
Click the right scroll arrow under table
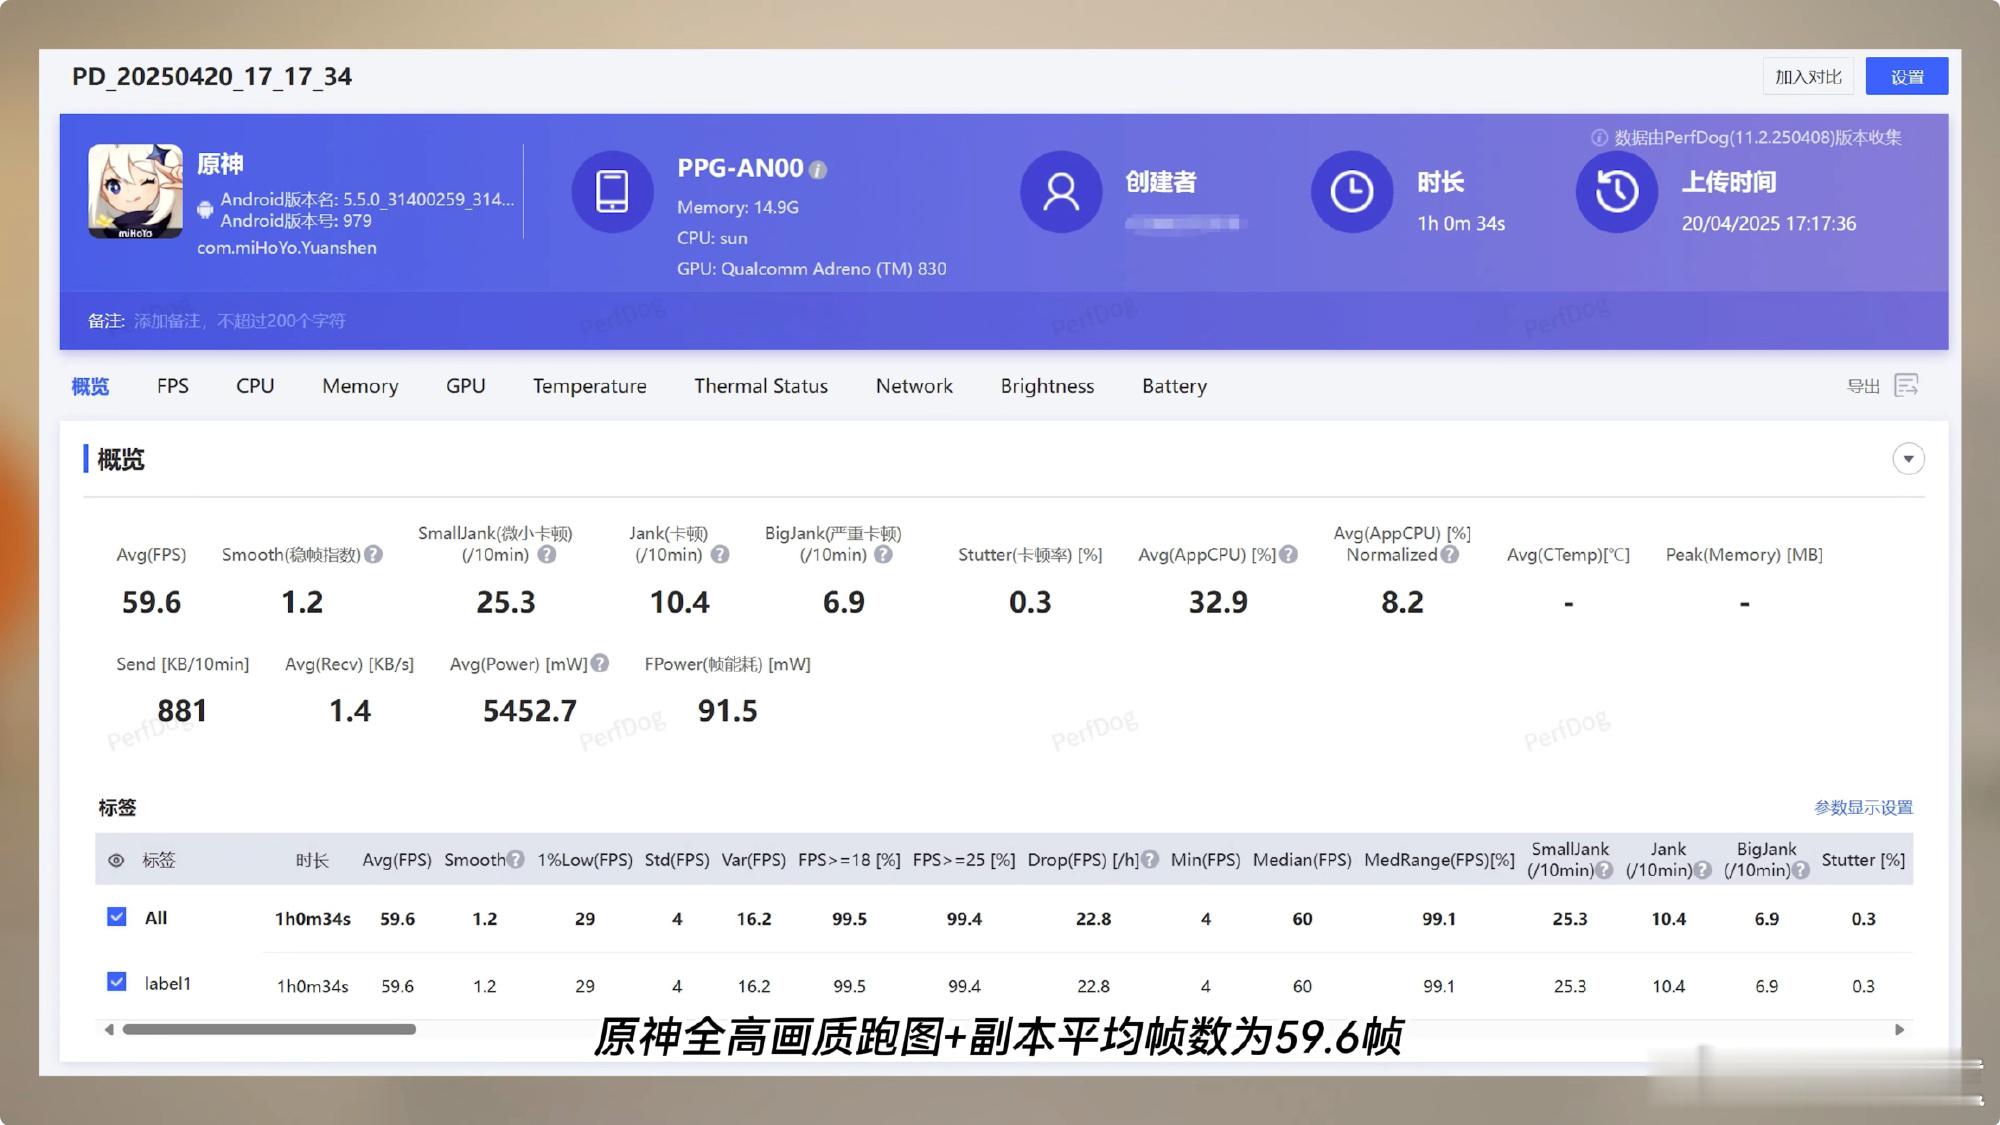(x=1899, y=1030)
